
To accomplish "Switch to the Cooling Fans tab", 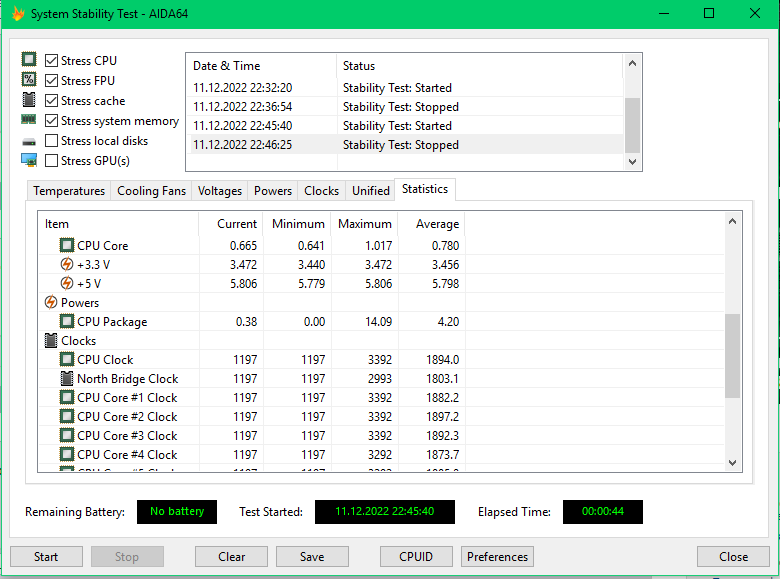I will tap(151, 191).
